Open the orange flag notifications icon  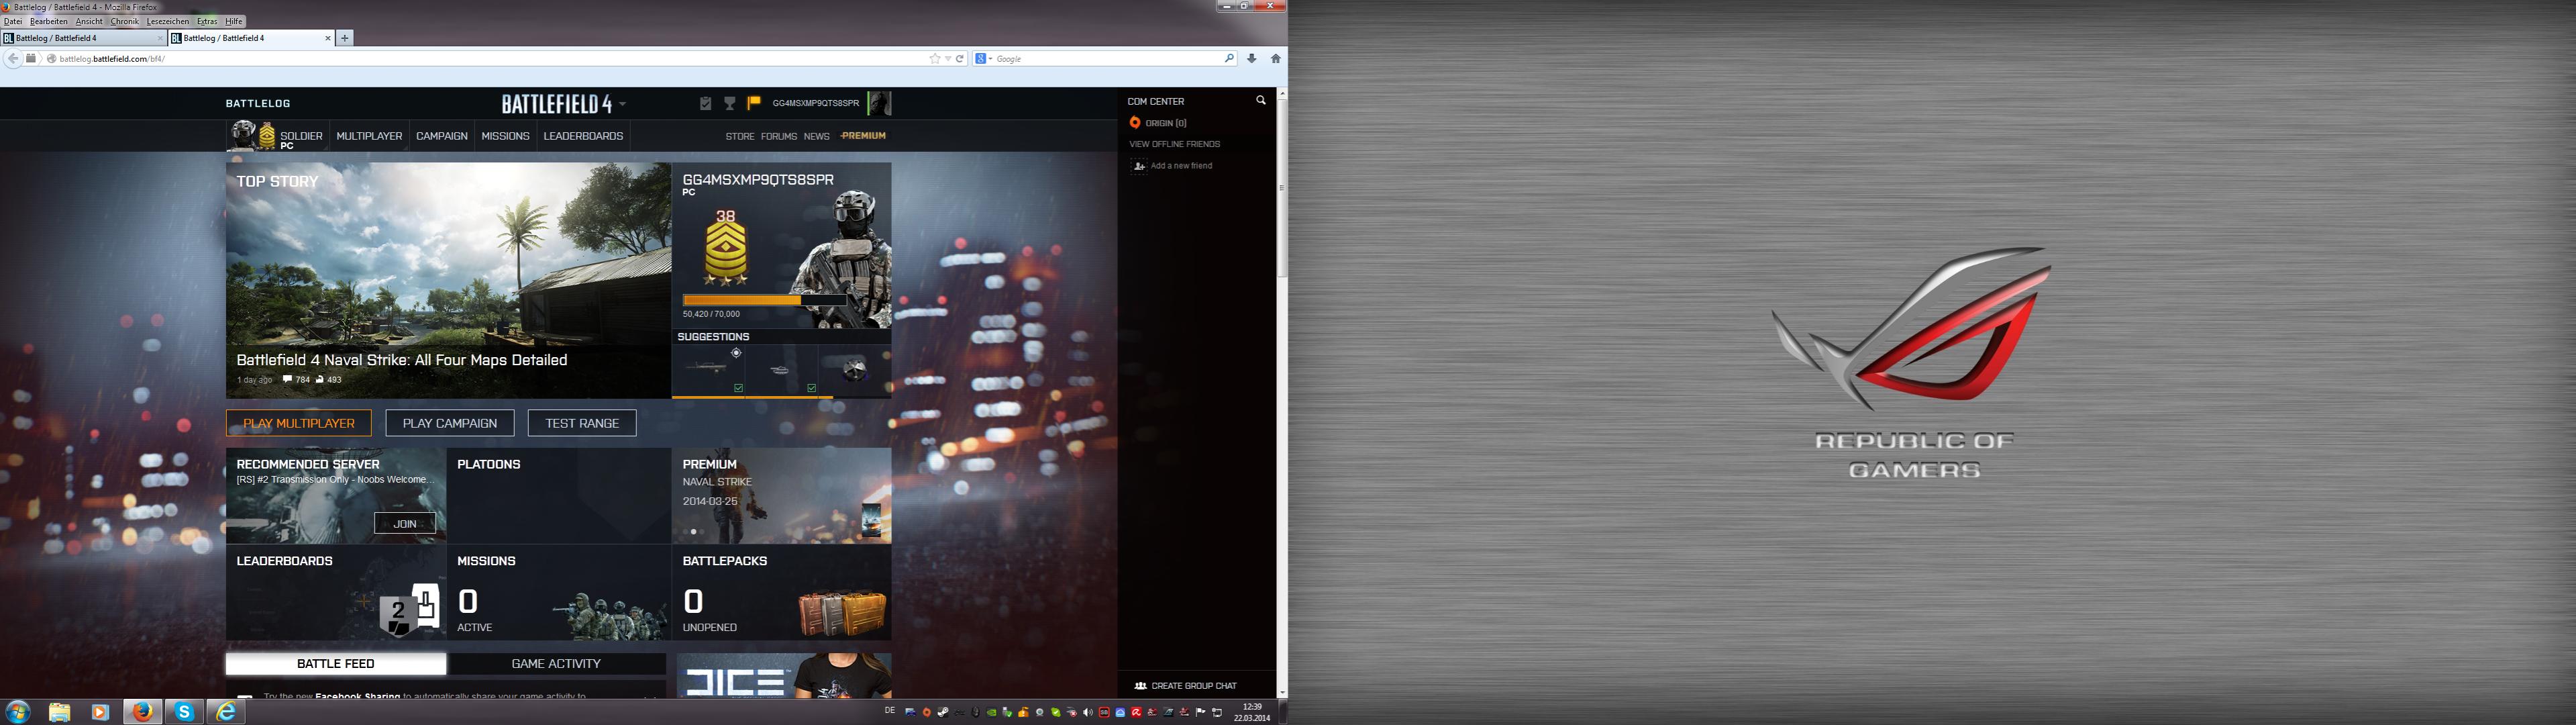click(x=754, y=102)
